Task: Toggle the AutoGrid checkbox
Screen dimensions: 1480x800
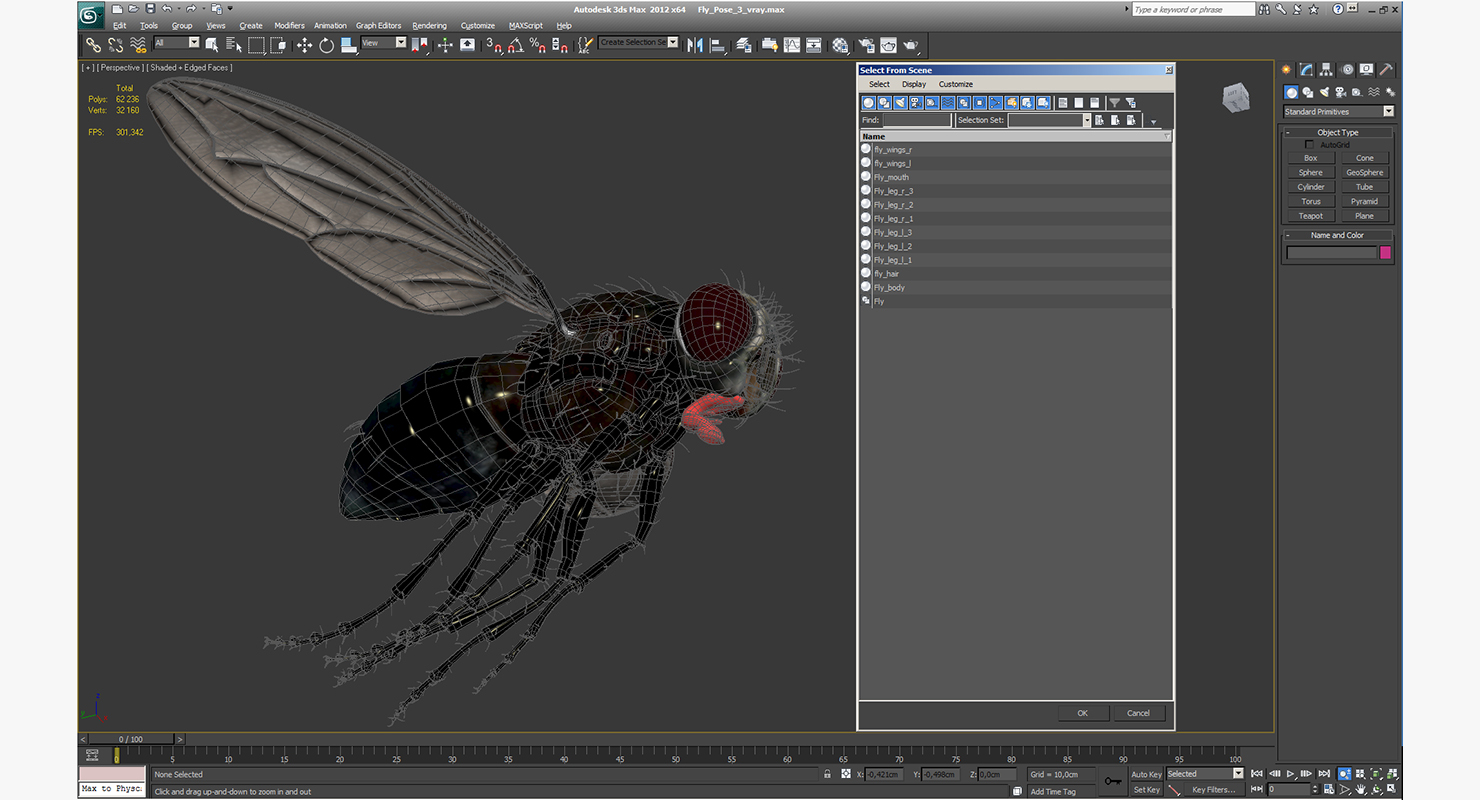Action: click(x=1310, y=145)
